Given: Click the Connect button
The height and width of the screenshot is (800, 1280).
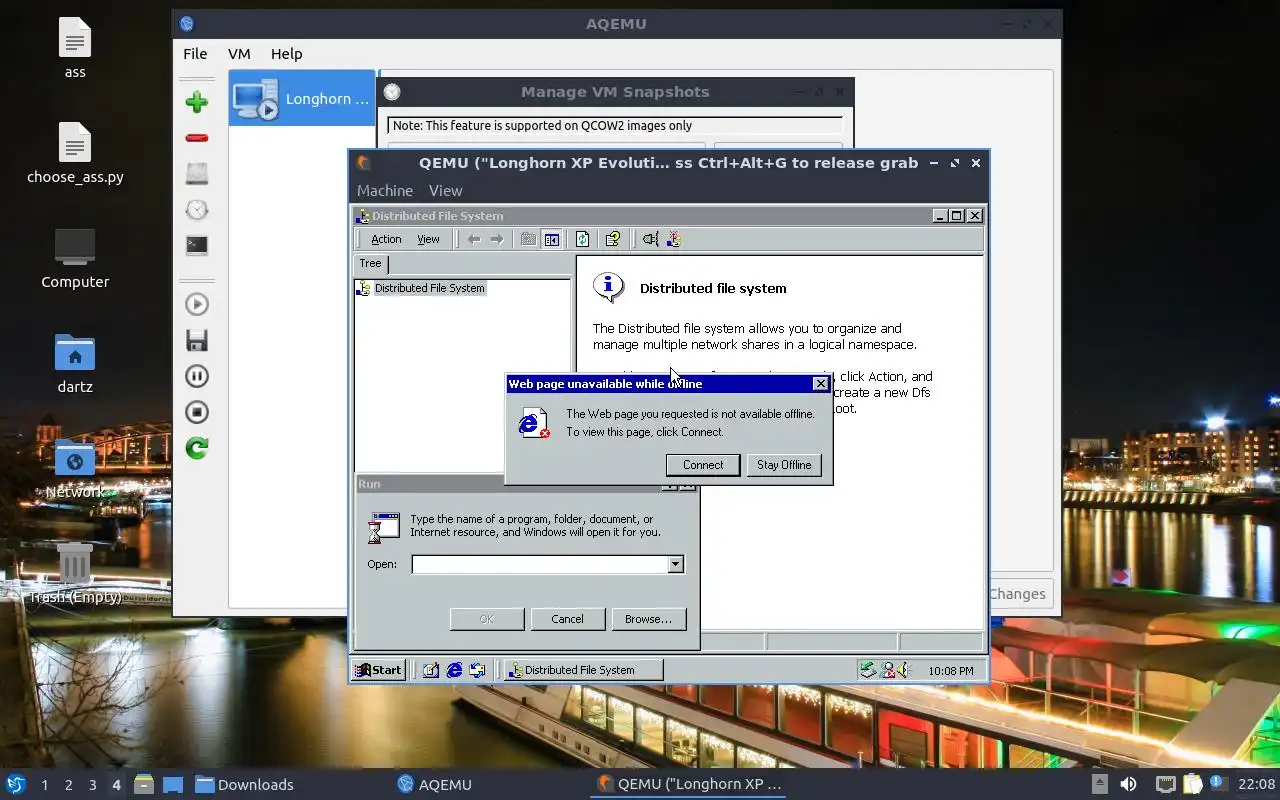Looking at the screenshot, I should (703, 465).
